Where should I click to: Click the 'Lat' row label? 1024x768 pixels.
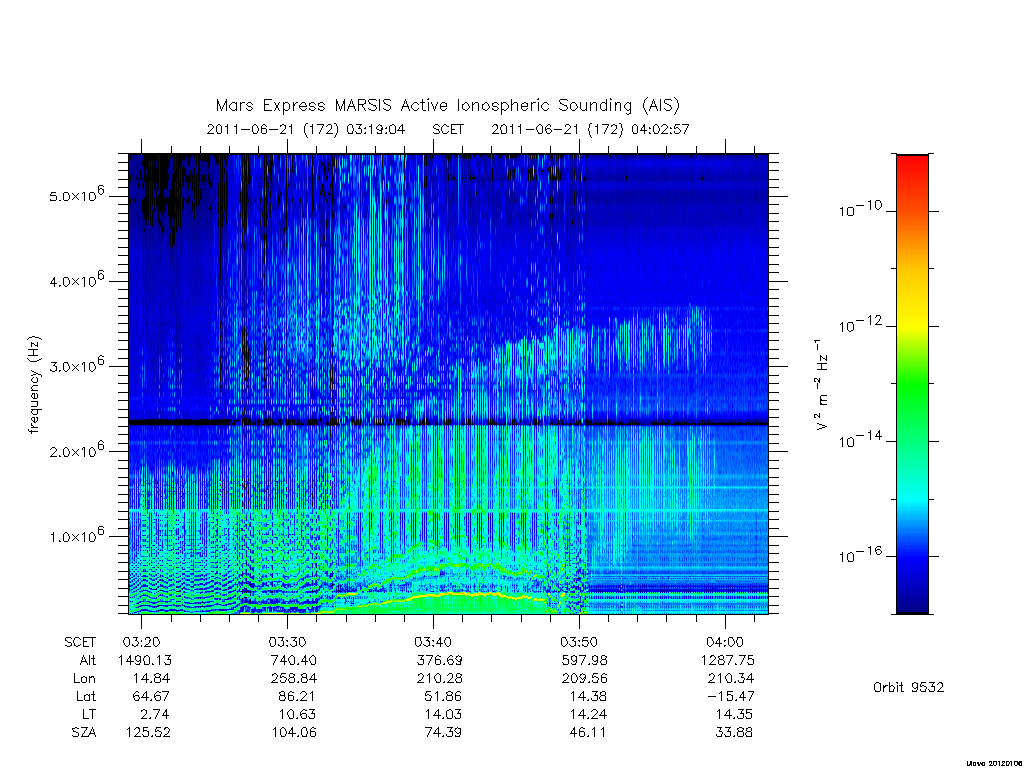(x=86, y=696)
